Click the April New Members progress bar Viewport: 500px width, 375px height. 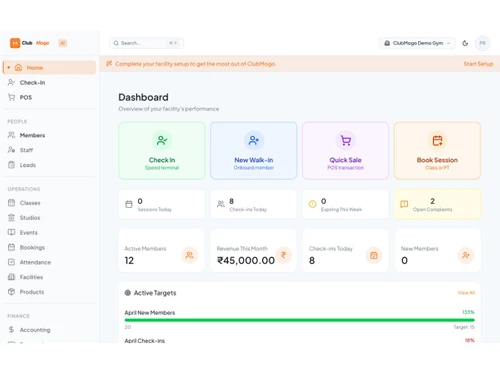[x=299, y=320]
